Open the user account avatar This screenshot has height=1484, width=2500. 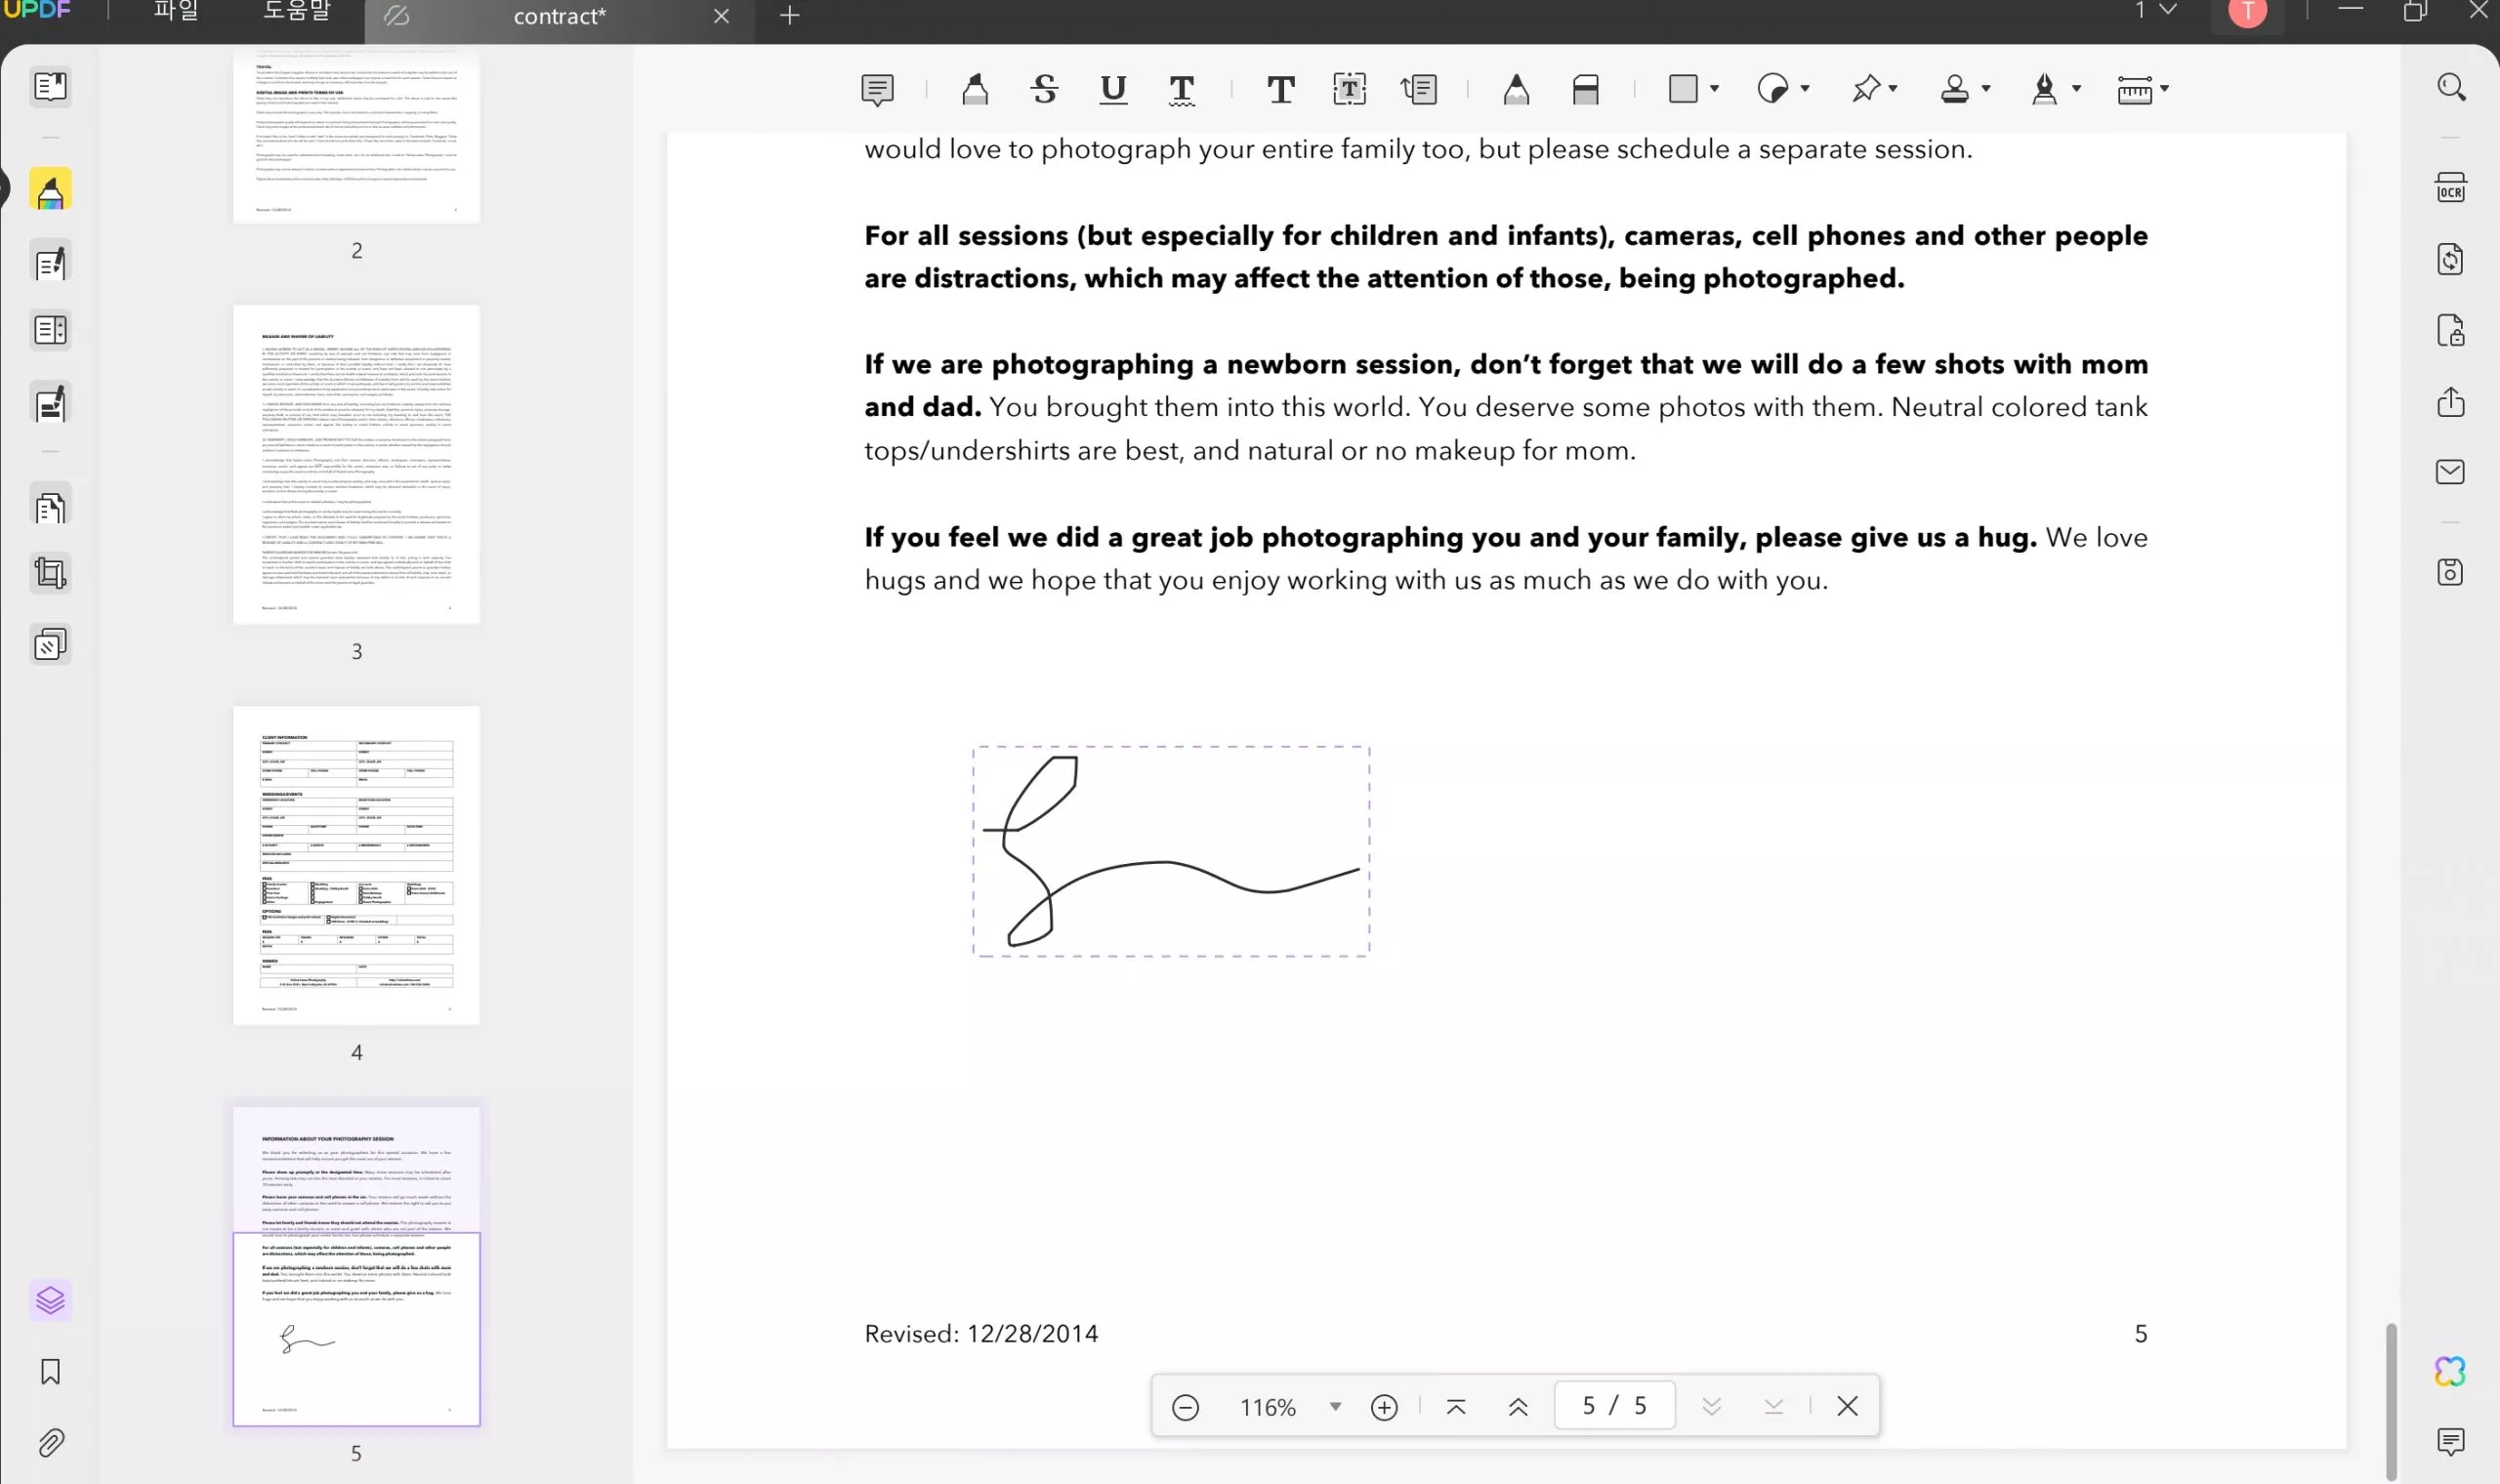coord(2248,11)
